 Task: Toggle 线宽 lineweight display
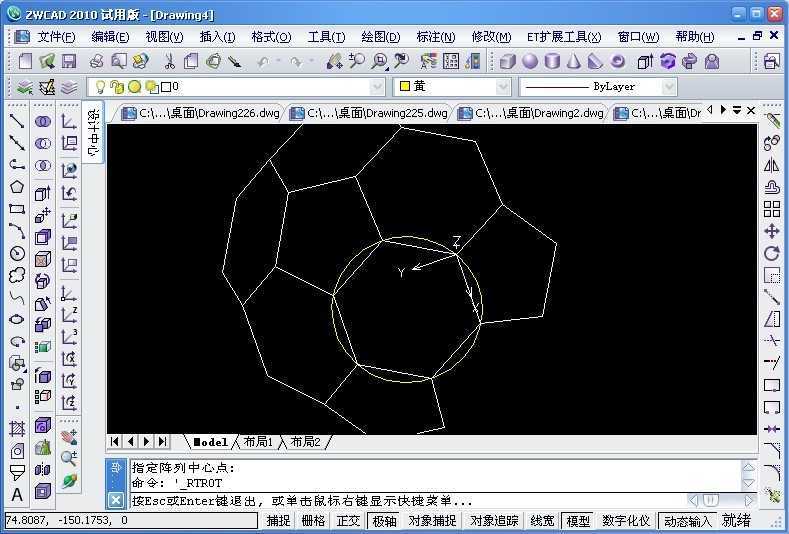[542, 520]
